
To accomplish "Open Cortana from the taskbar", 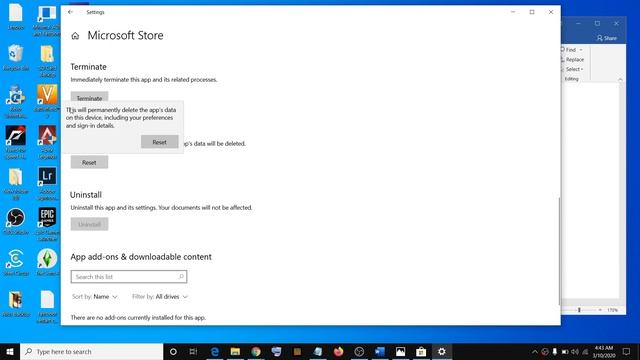I will coord(173,351).
